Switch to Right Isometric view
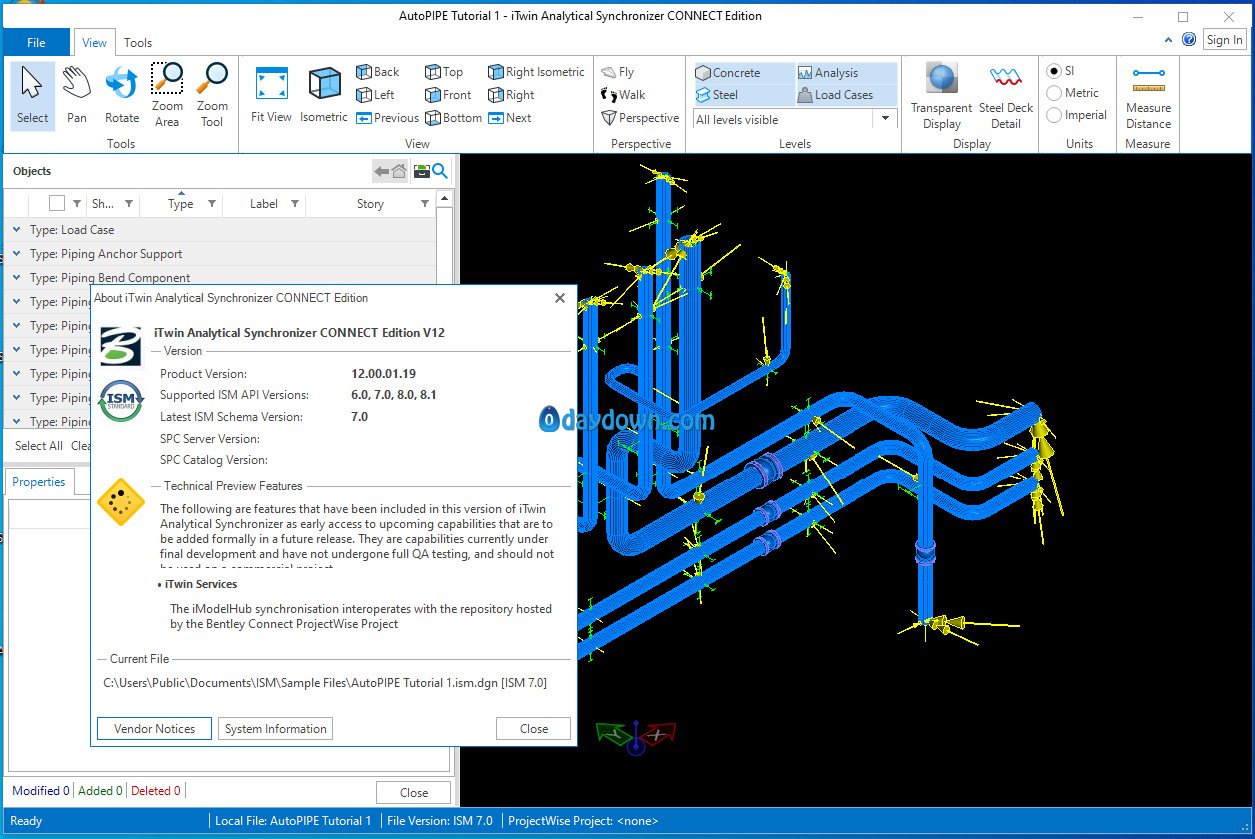1255x839 pixels. (536, 72)
